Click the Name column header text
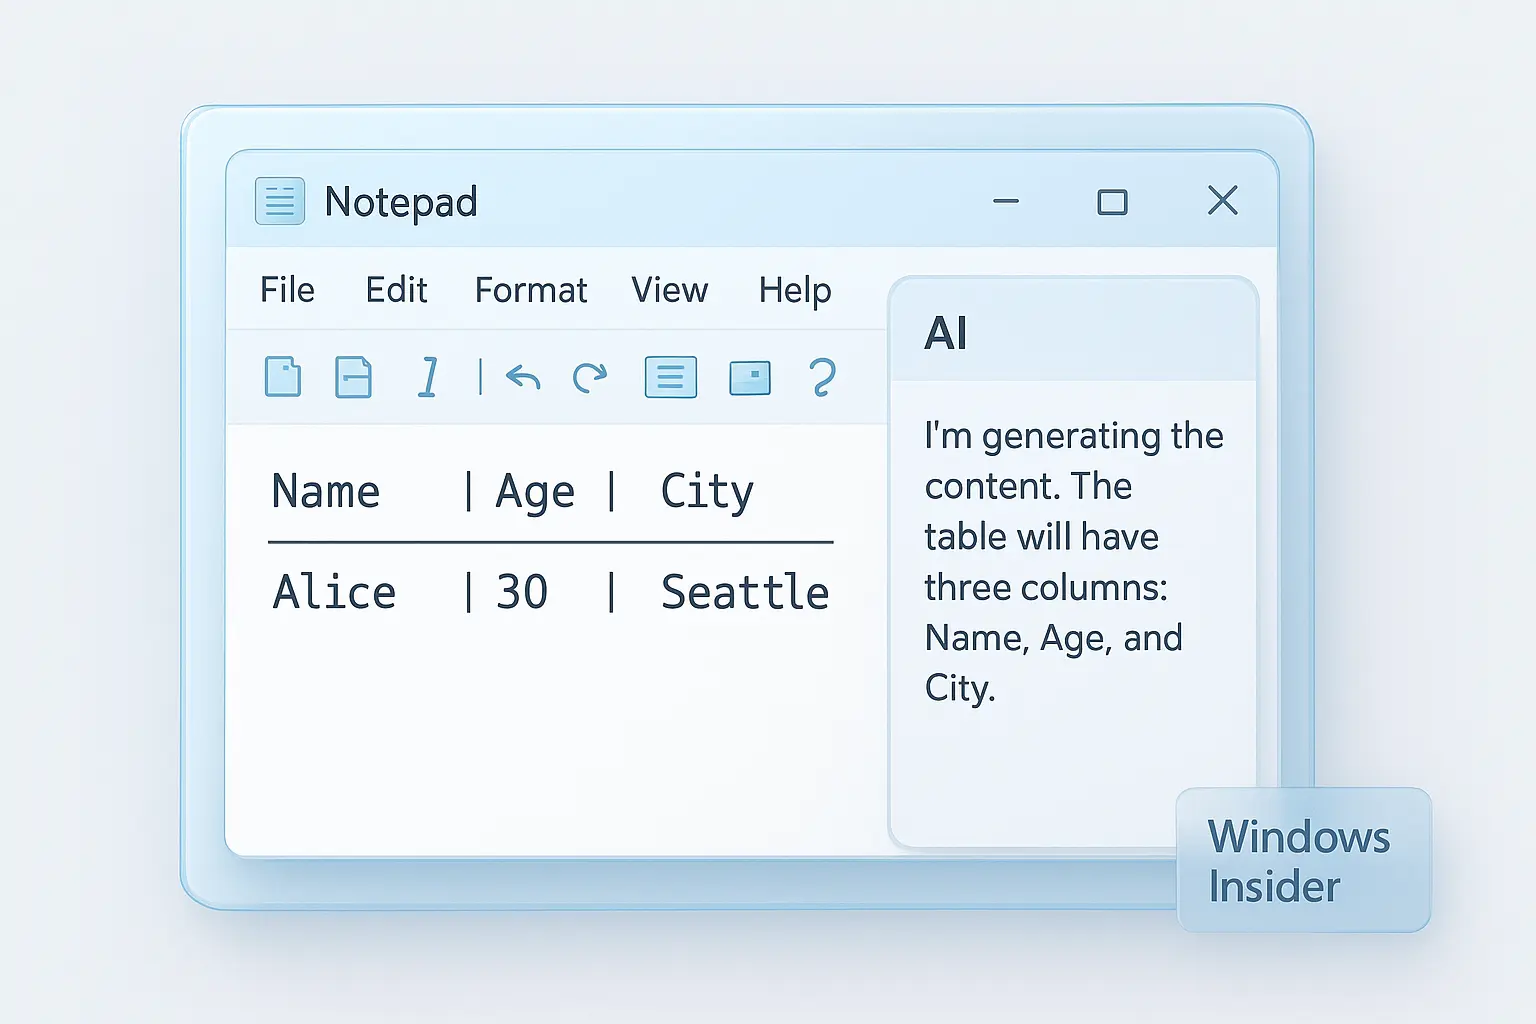Viewport: 1536px width, 1024px height. (x=326, y=491)
